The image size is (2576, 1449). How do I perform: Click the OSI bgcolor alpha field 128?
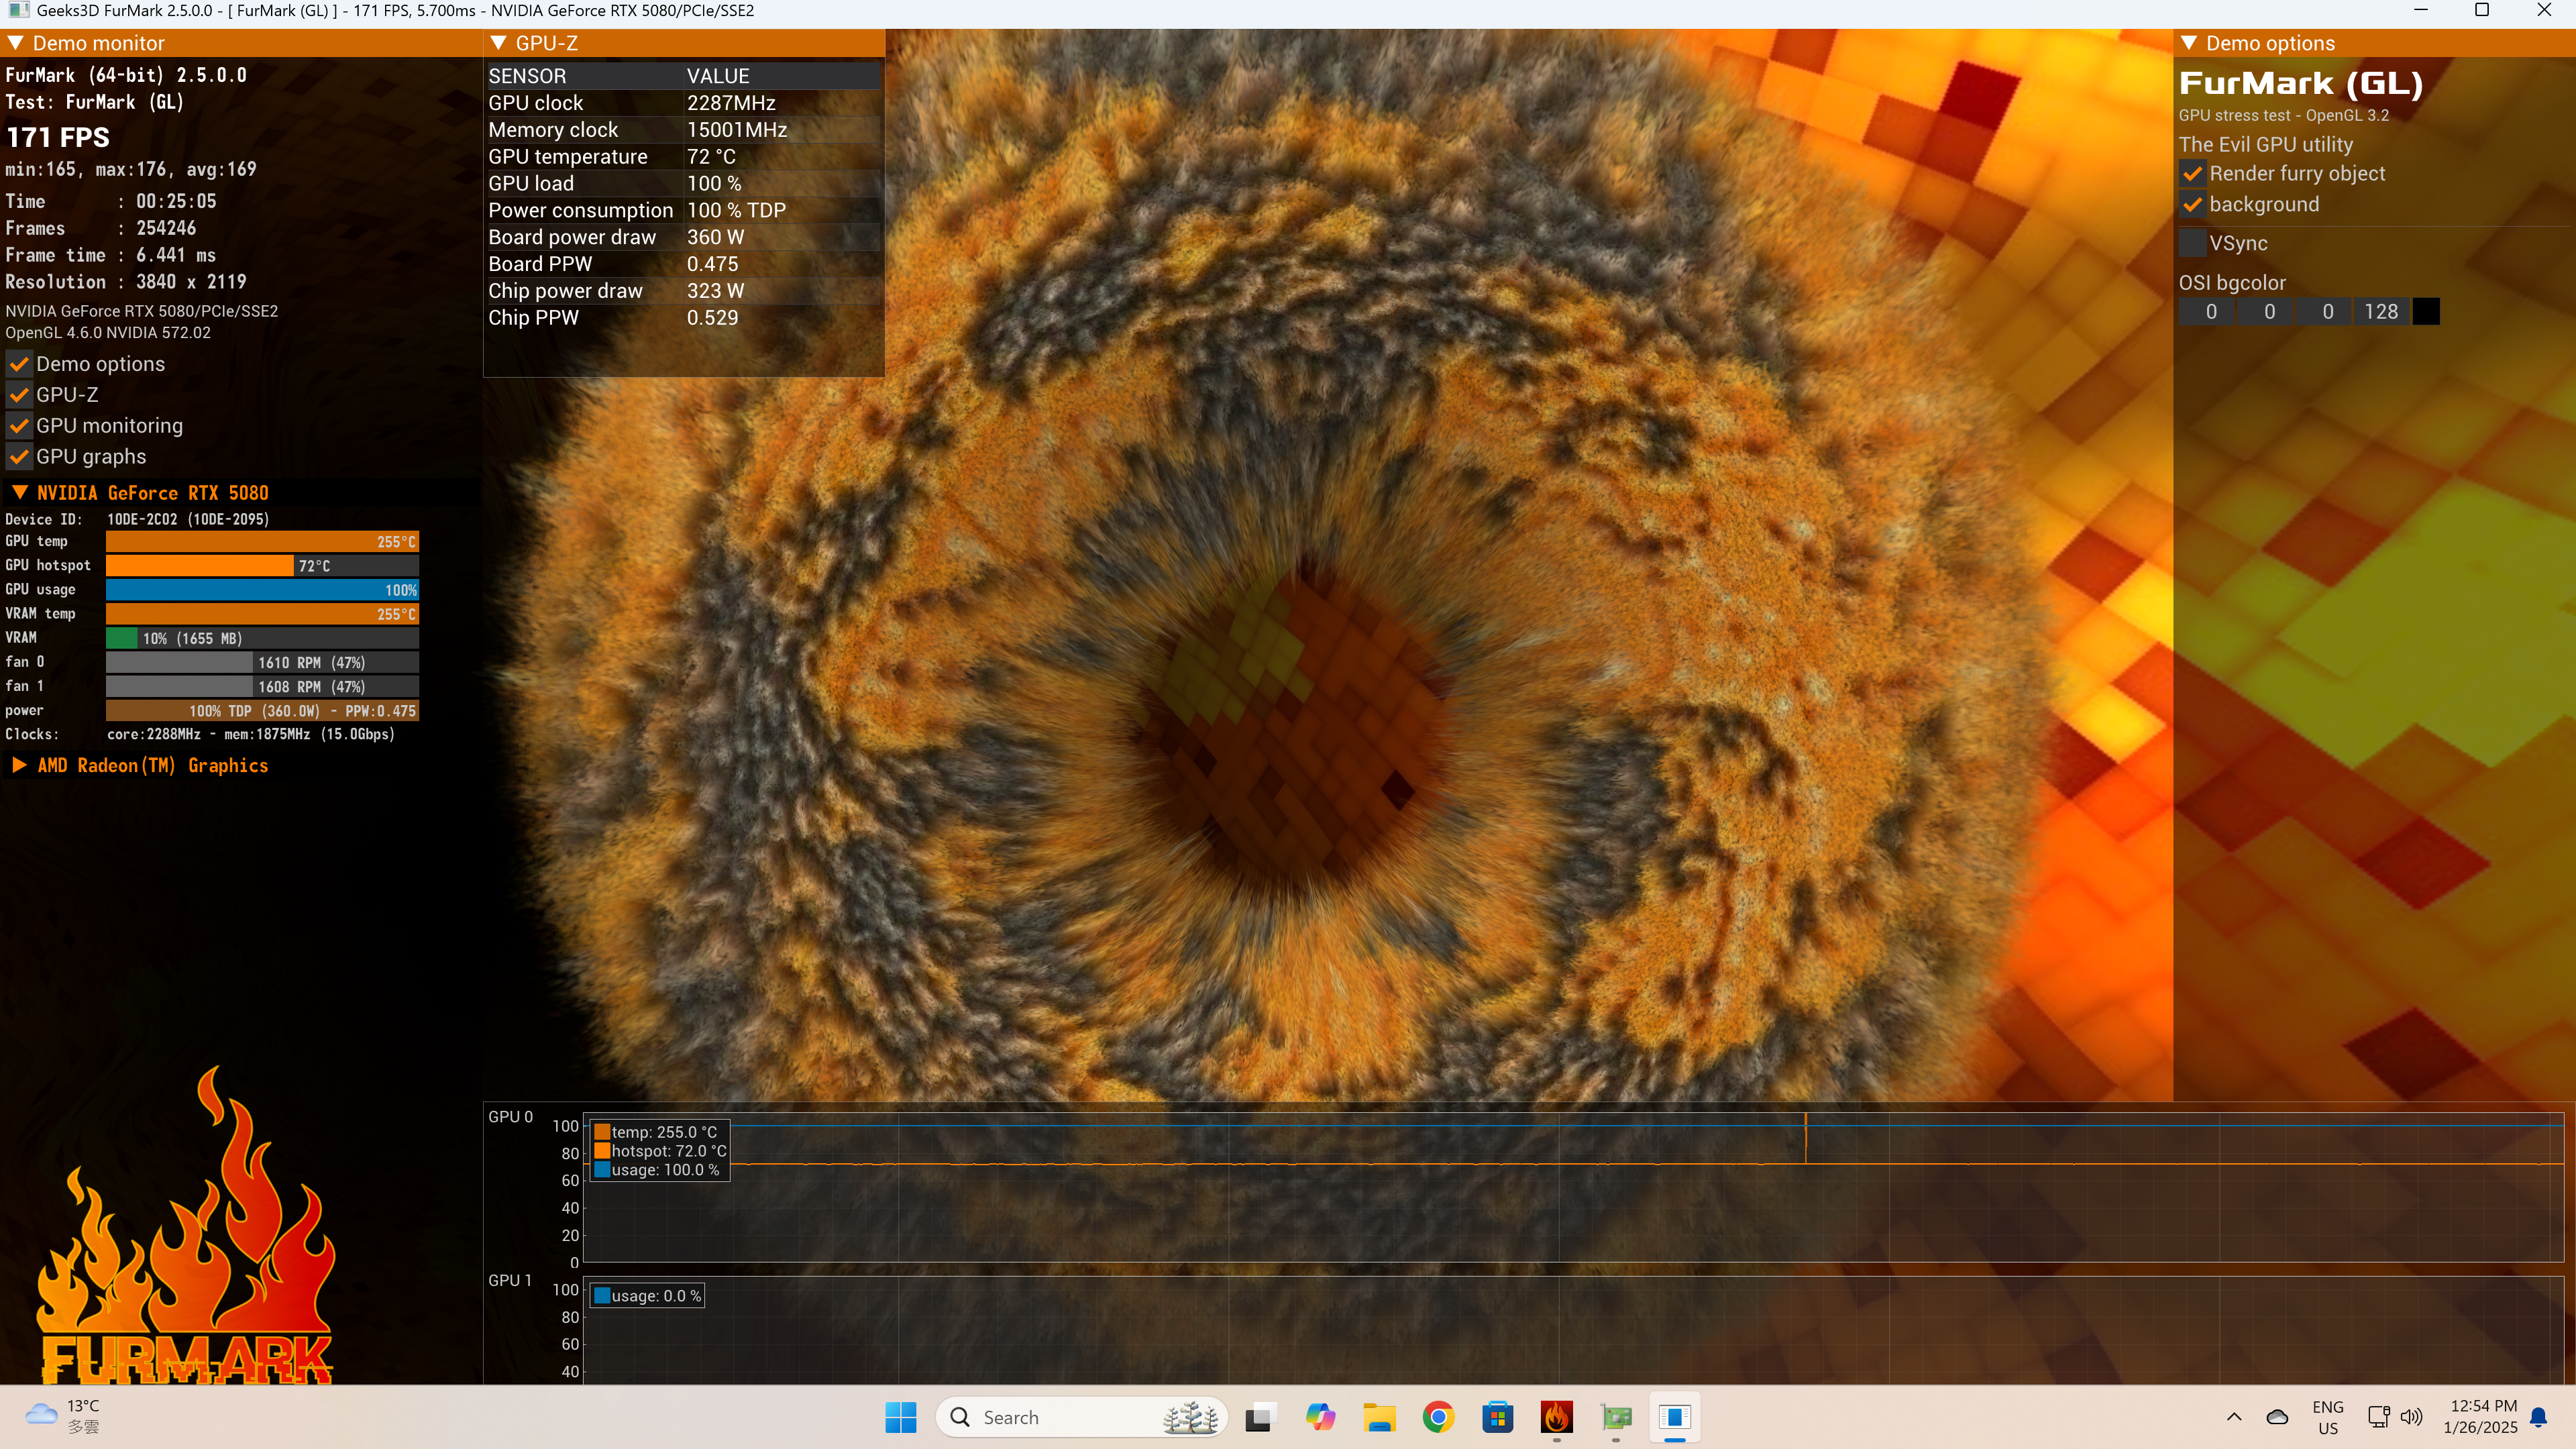click(x=2382, y=312)
